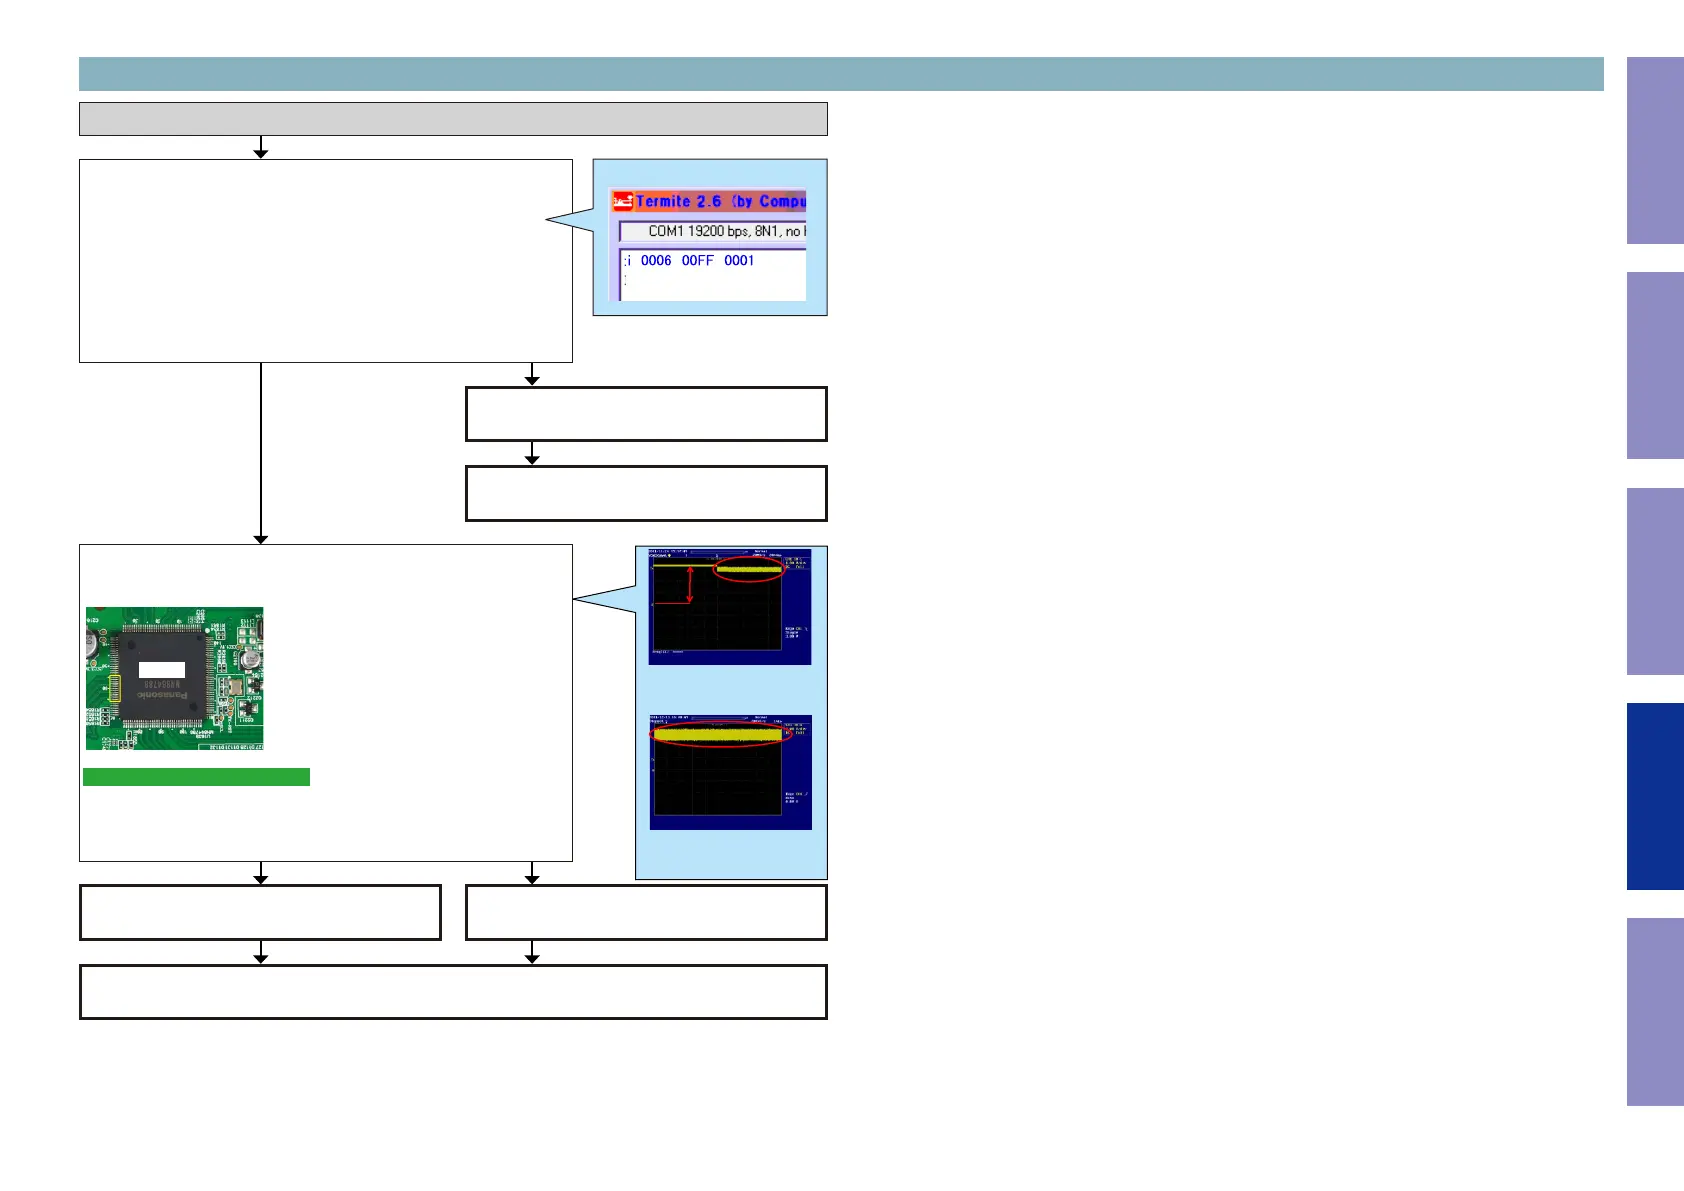This screenshot has height=1191, width=1684.
Task: Click the Termite 2.6 title bar text
Action: (720, 201)
